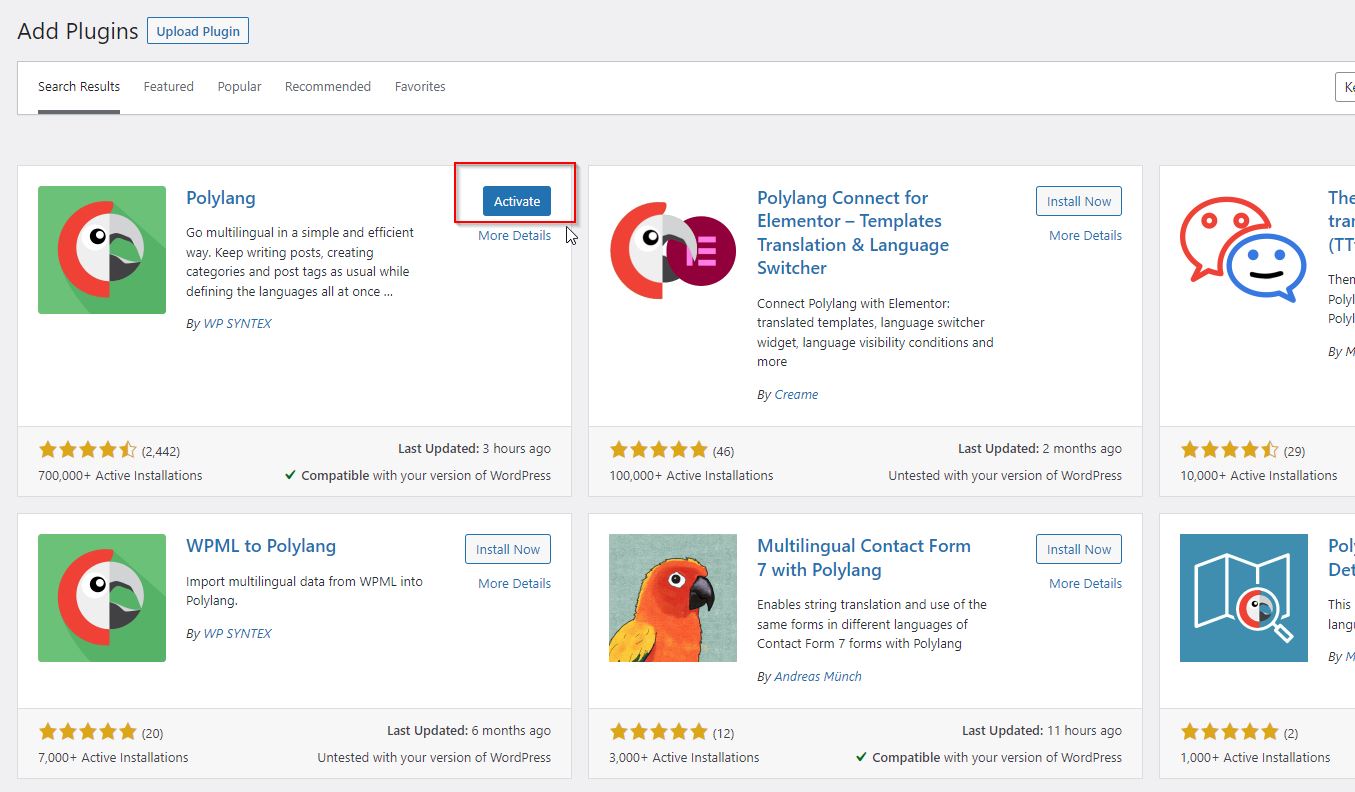
Task: Open WPML to Polylang title link
Action: (261, 546)
